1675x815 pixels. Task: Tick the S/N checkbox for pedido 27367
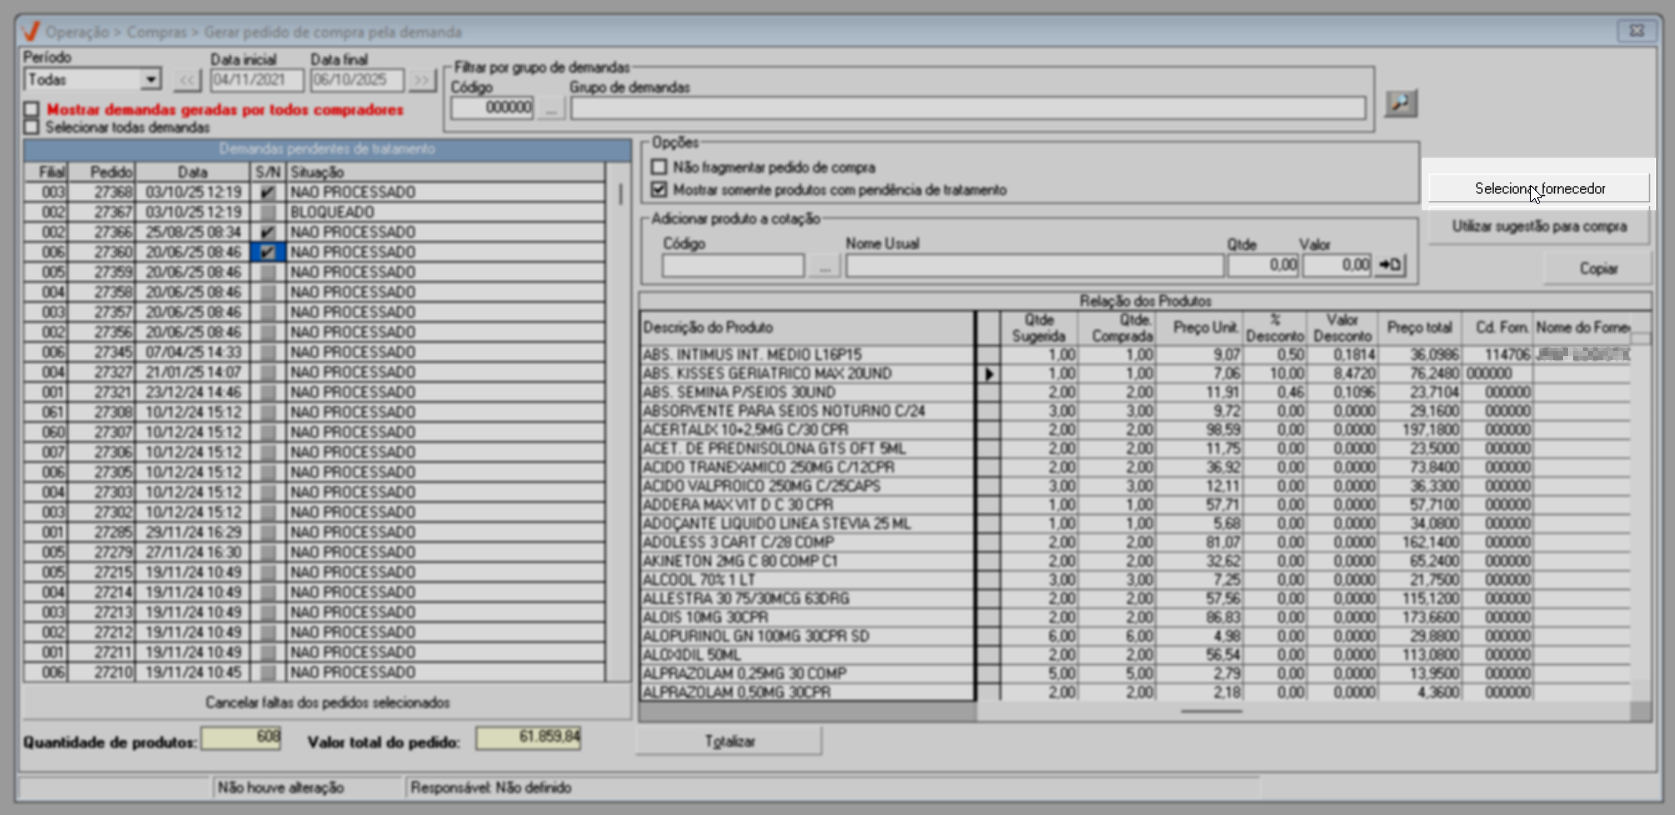[267, 212]
